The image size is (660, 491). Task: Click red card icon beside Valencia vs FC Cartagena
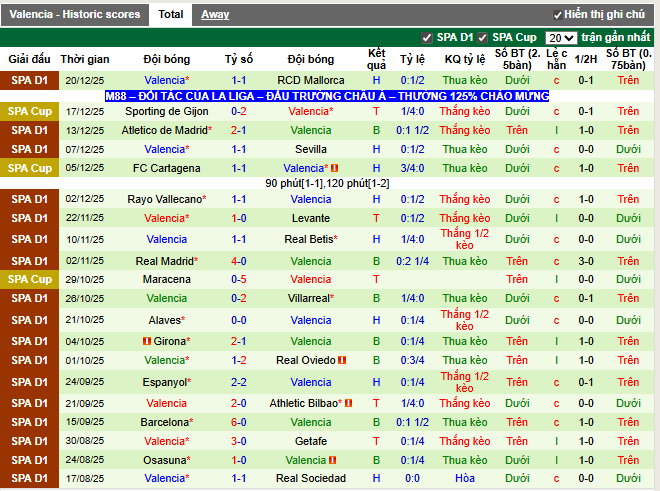(335, 168)
